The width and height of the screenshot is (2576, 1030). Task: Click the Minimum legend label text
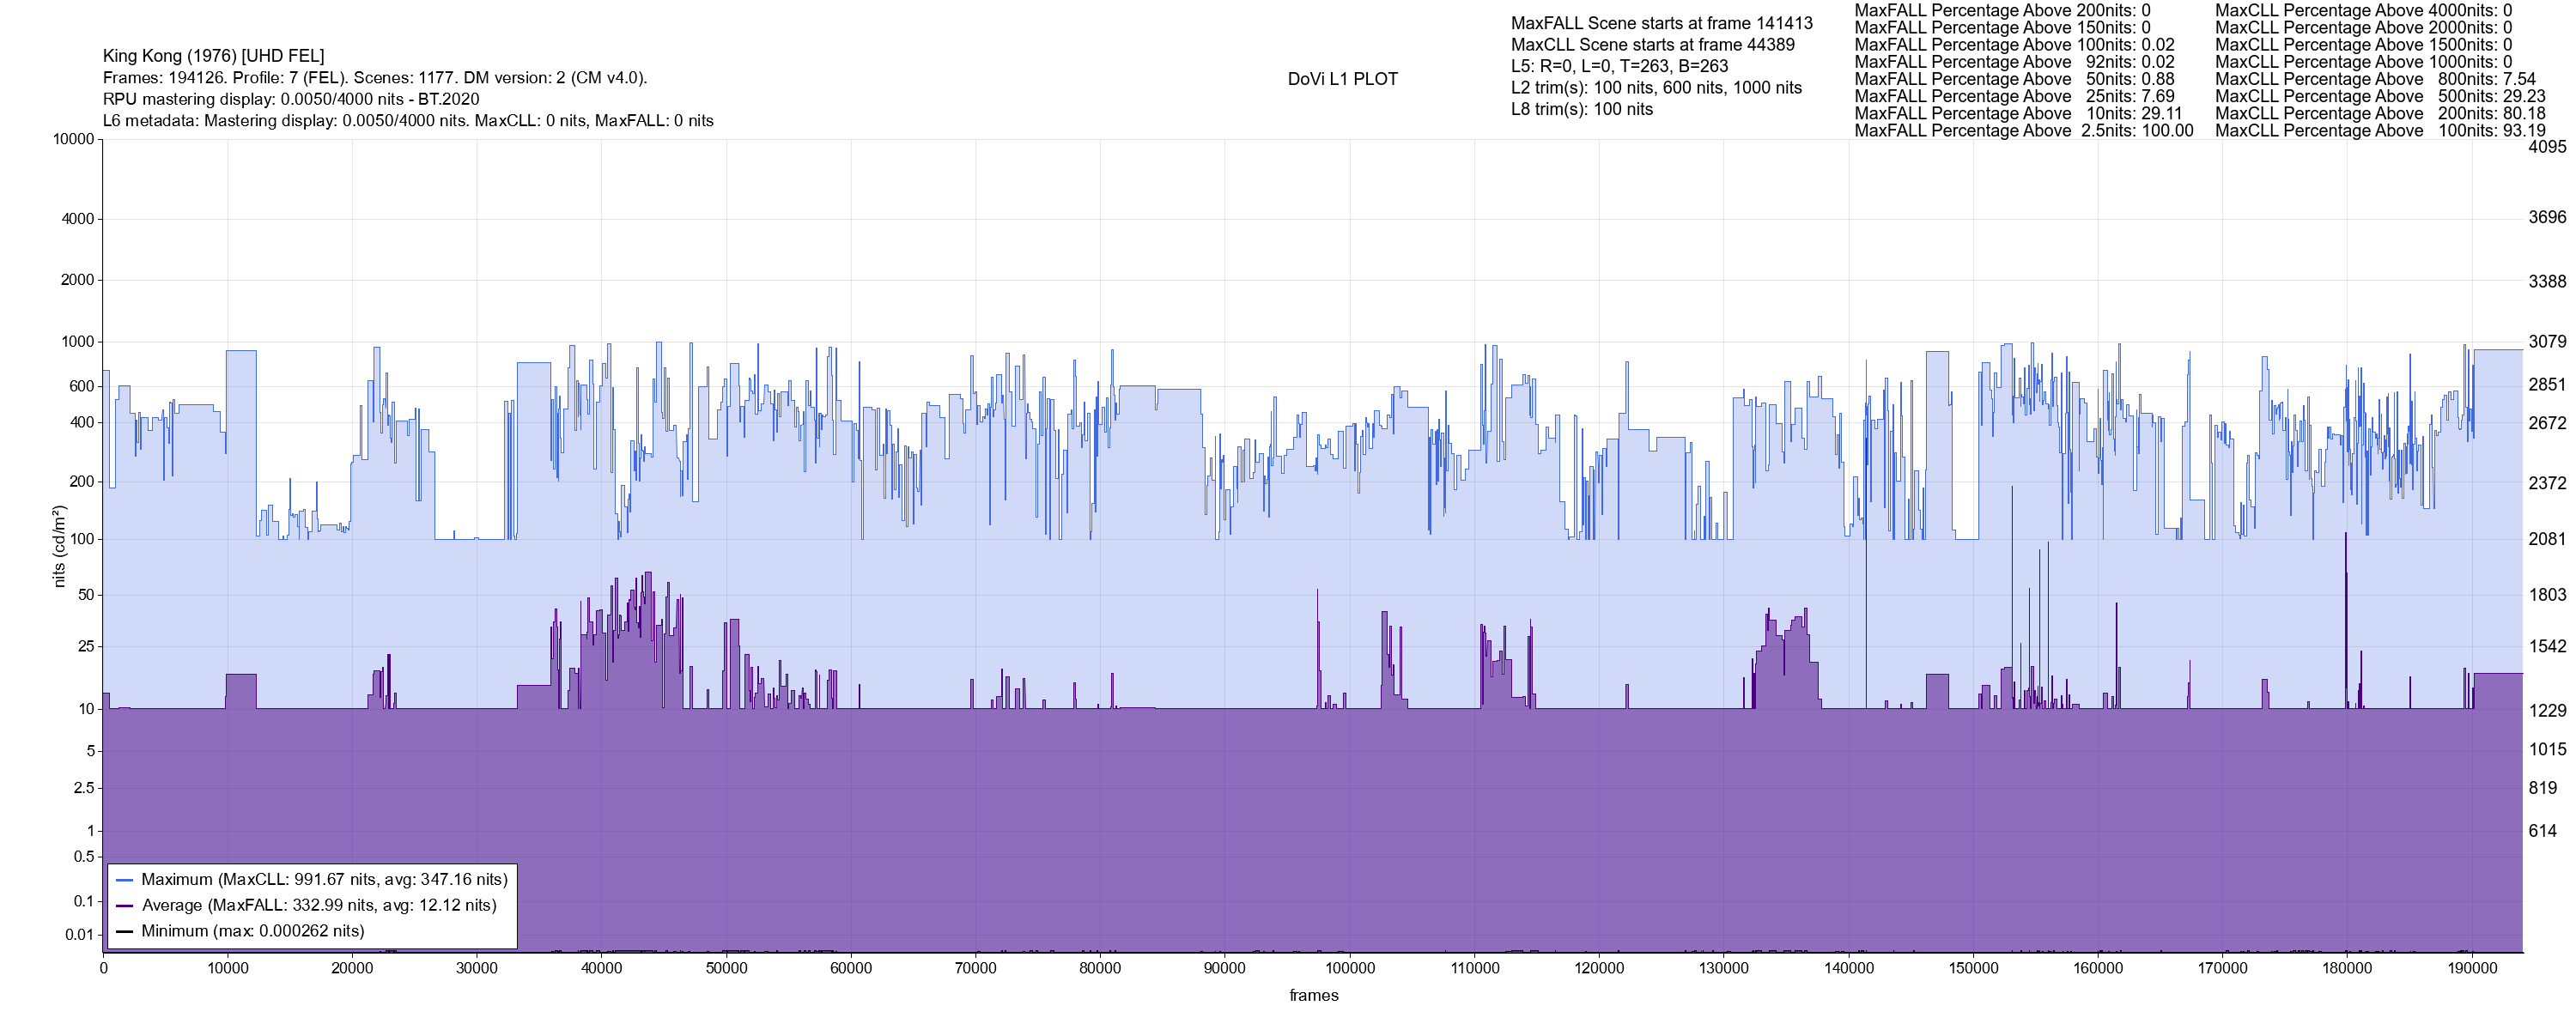point(252,931)
